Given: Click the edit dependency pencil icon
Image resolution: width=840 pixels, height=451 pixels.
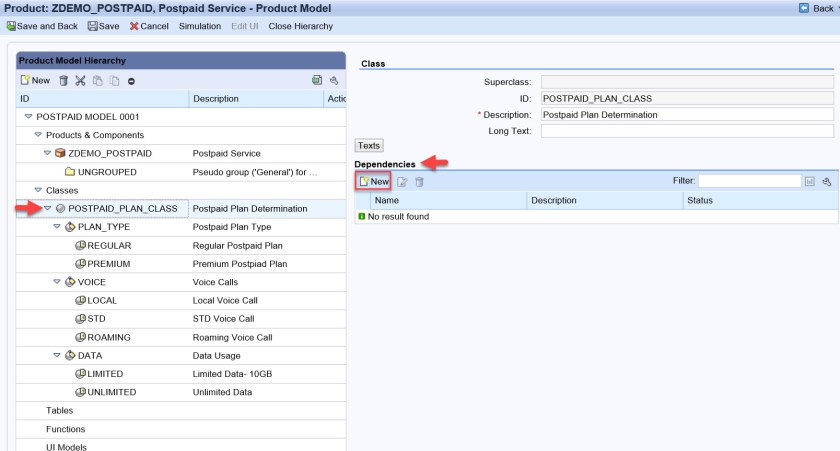Looking at the screenshot, I should pos(402,182).
